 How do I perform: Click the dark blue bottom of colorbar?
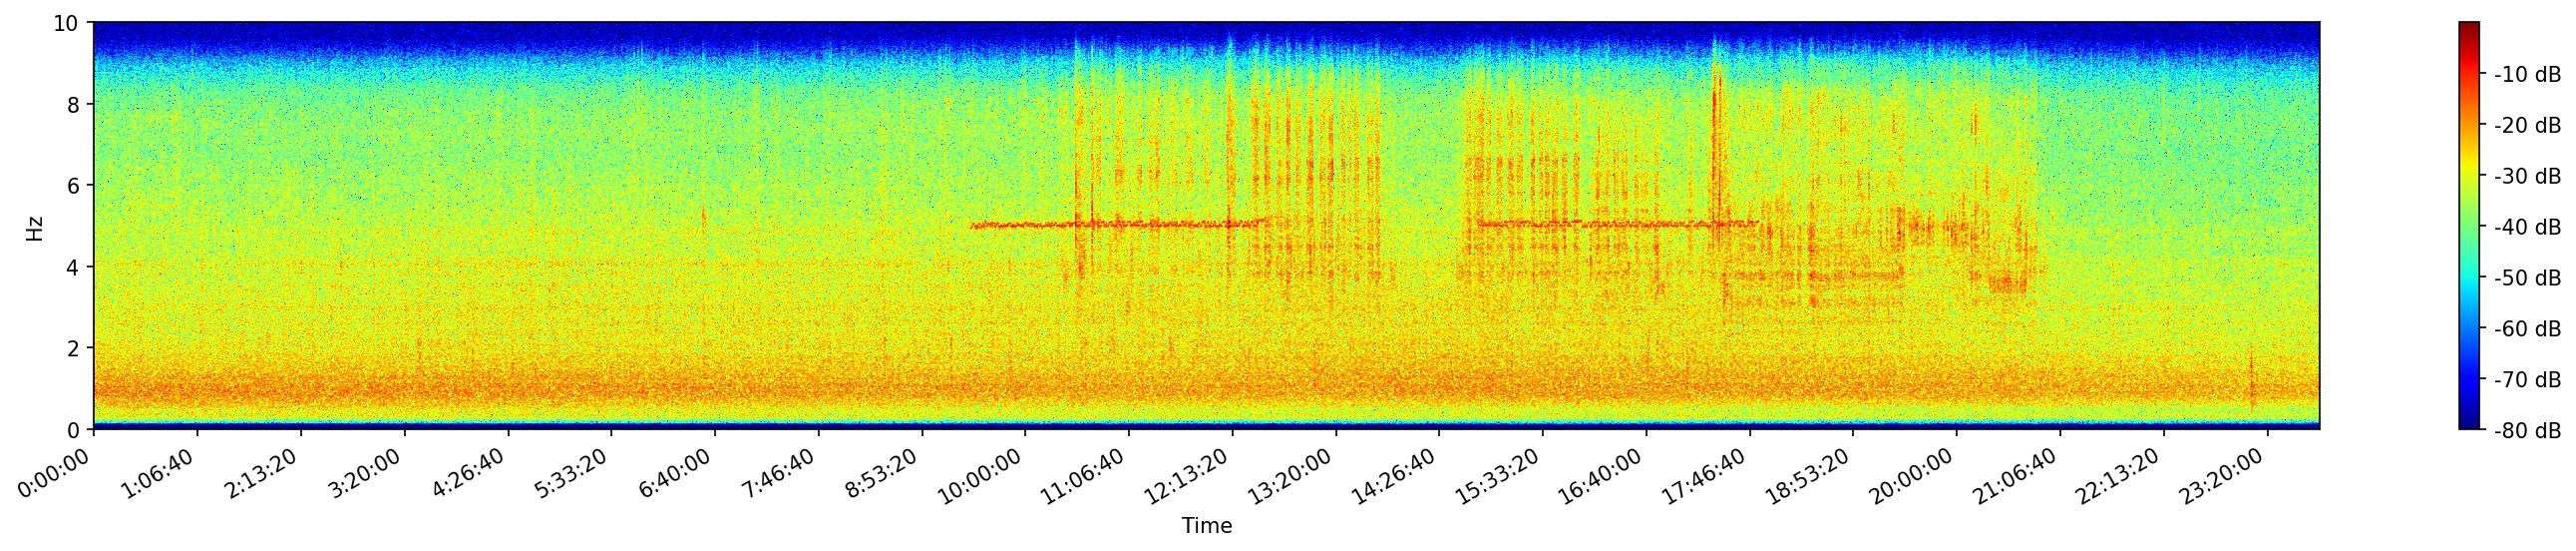pyautogui.click(x=2469, y=424)
